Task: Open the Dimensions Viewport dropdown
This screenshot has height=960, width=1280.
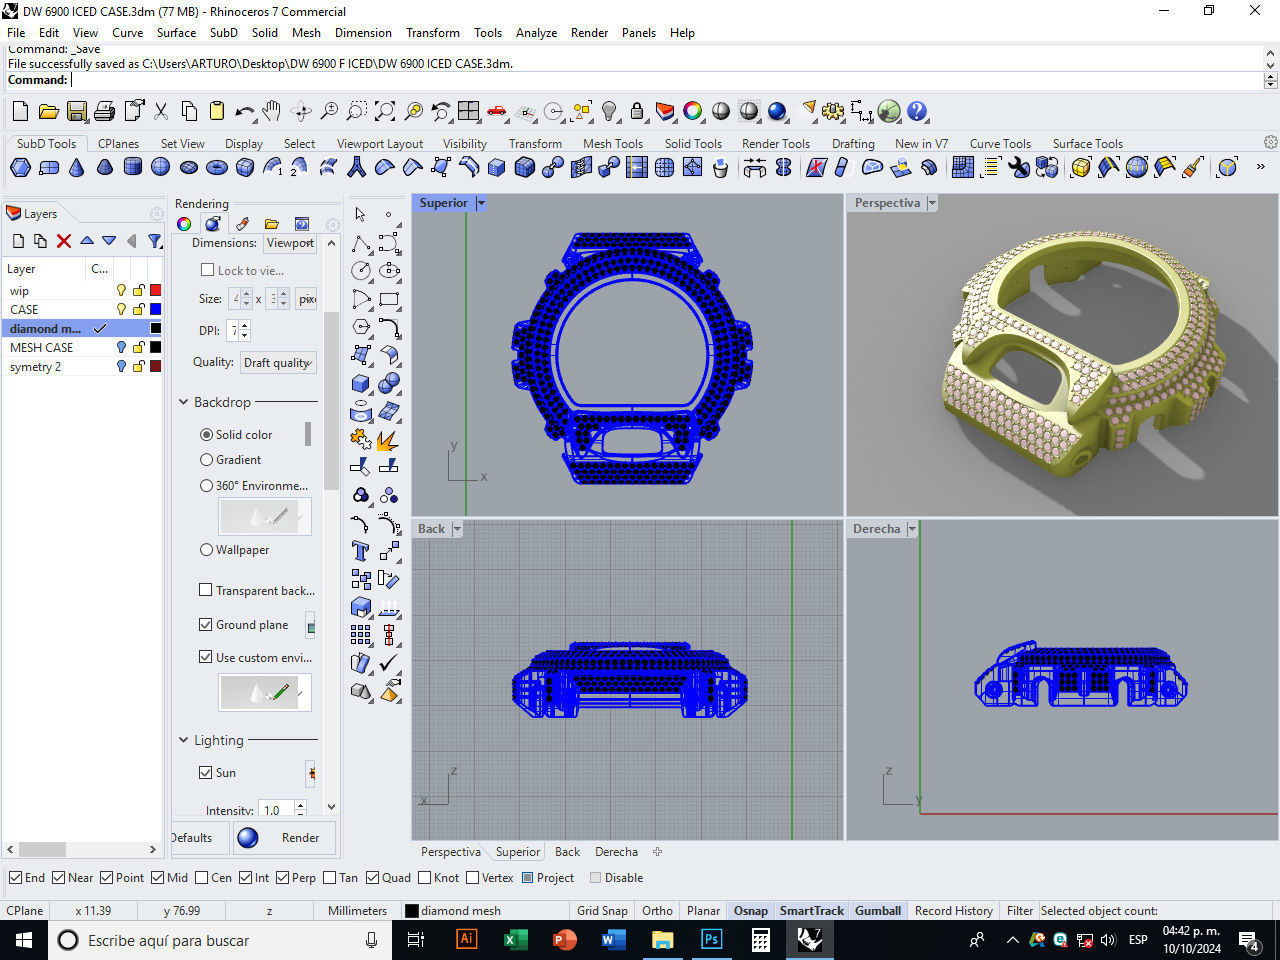Action: (290, 243)
